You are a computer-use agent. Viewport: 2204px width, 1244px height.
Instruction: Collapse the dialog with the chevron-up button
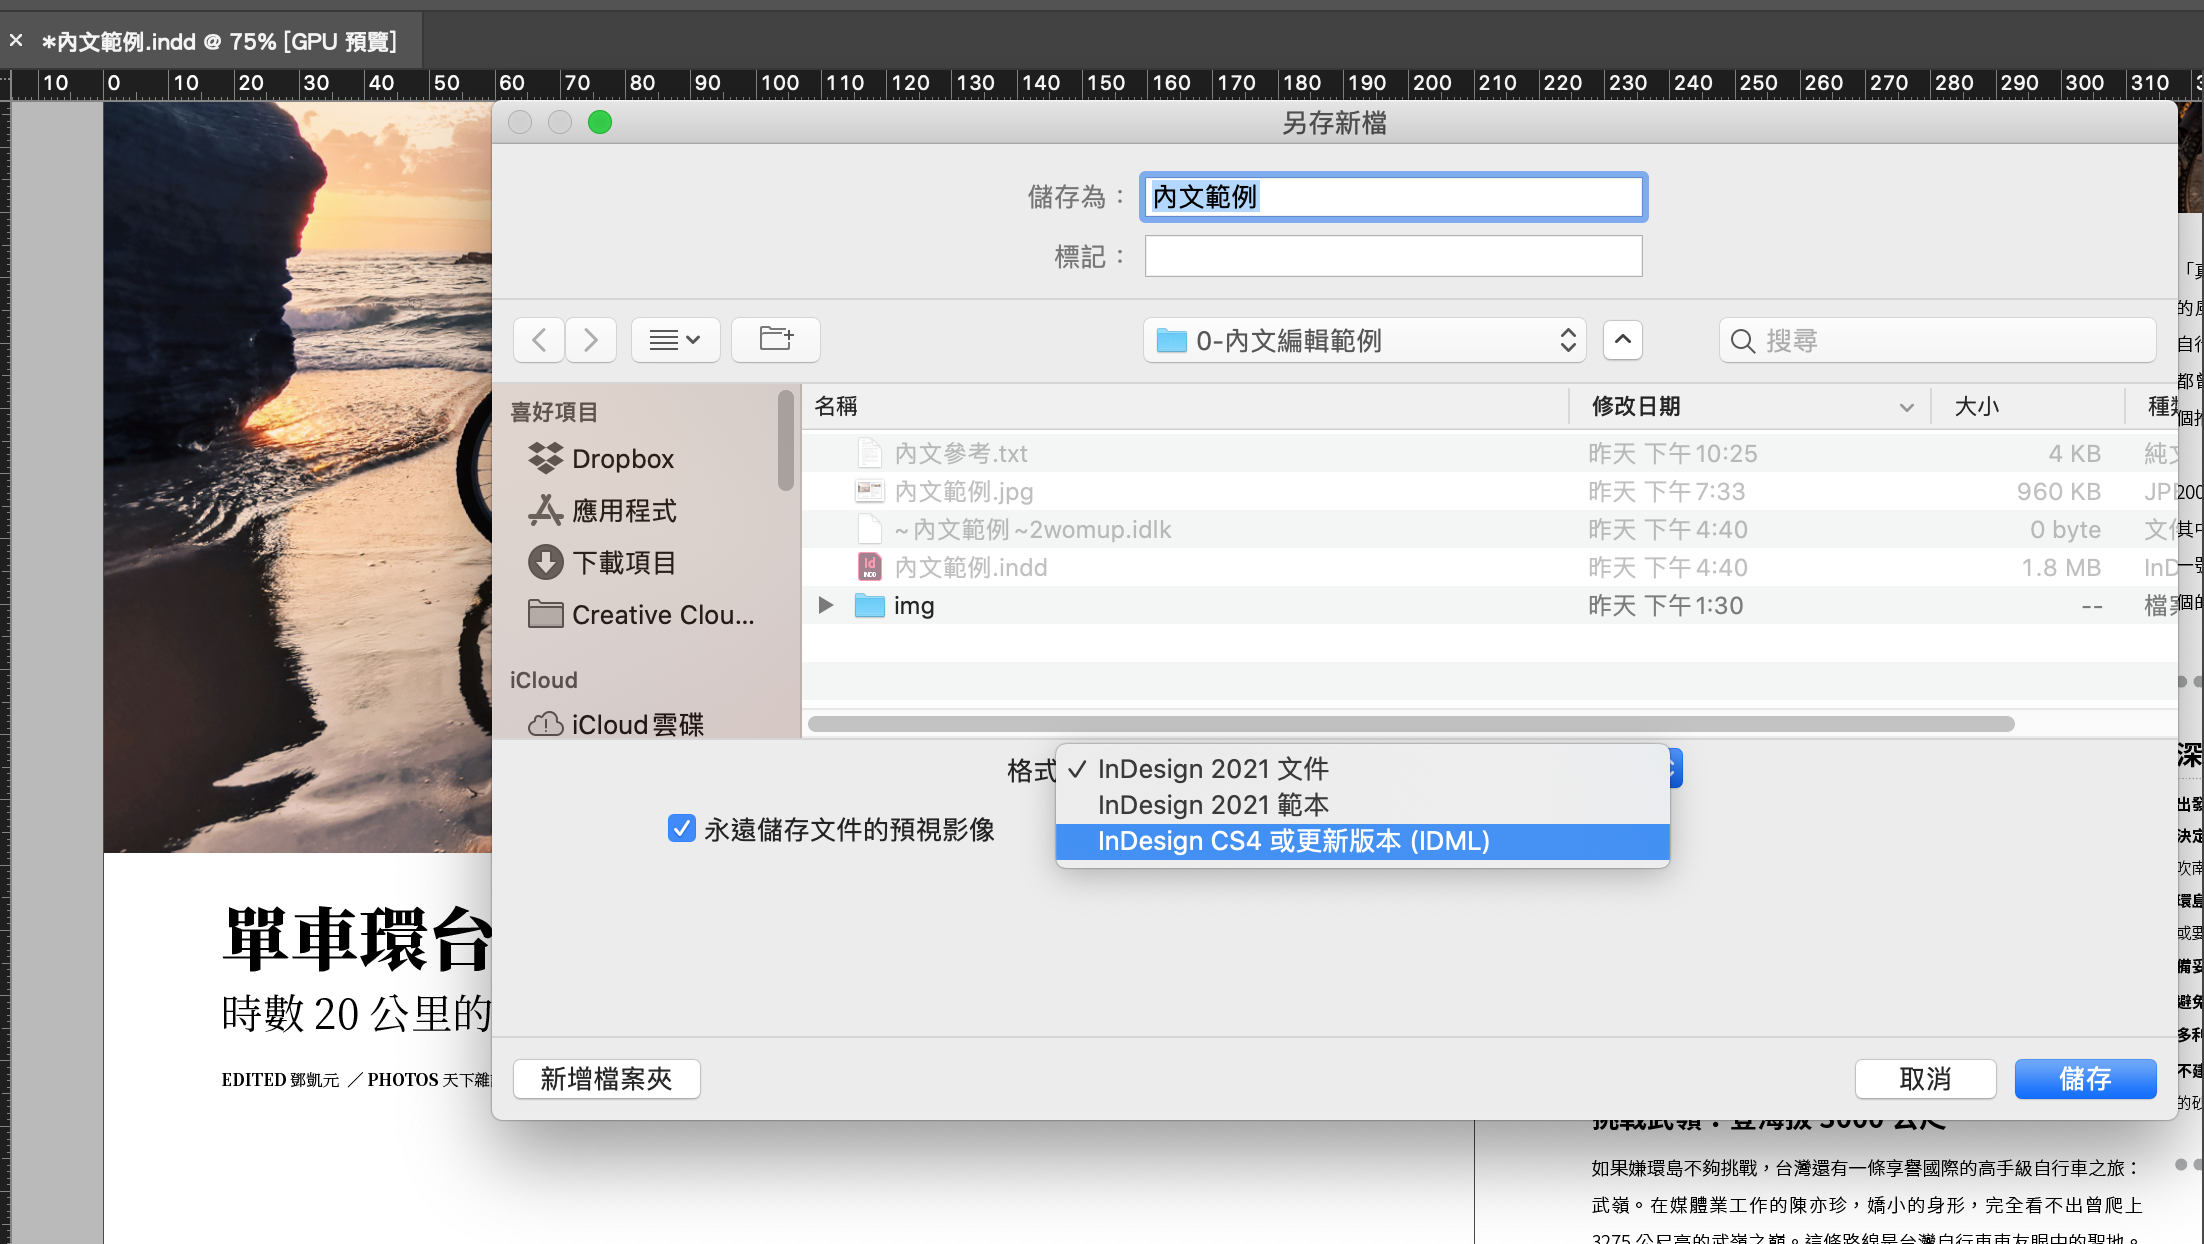1622,340
